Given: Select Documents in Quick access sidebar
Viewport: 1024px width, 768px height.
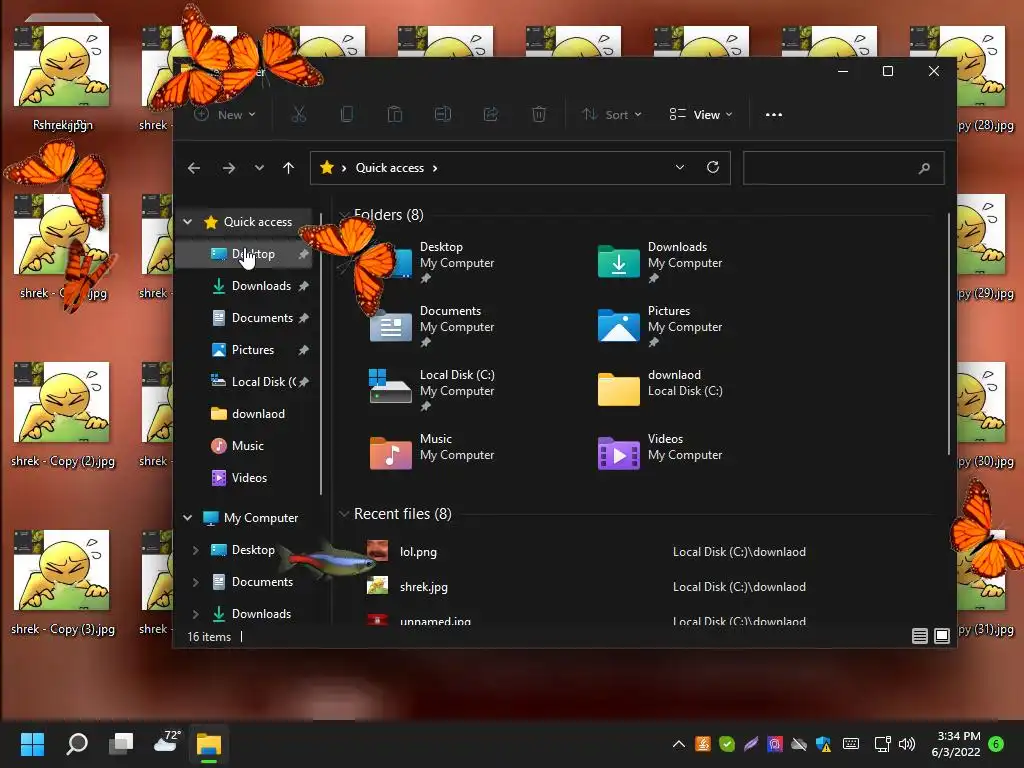Looking at the screenshot, I should point(244,318).
